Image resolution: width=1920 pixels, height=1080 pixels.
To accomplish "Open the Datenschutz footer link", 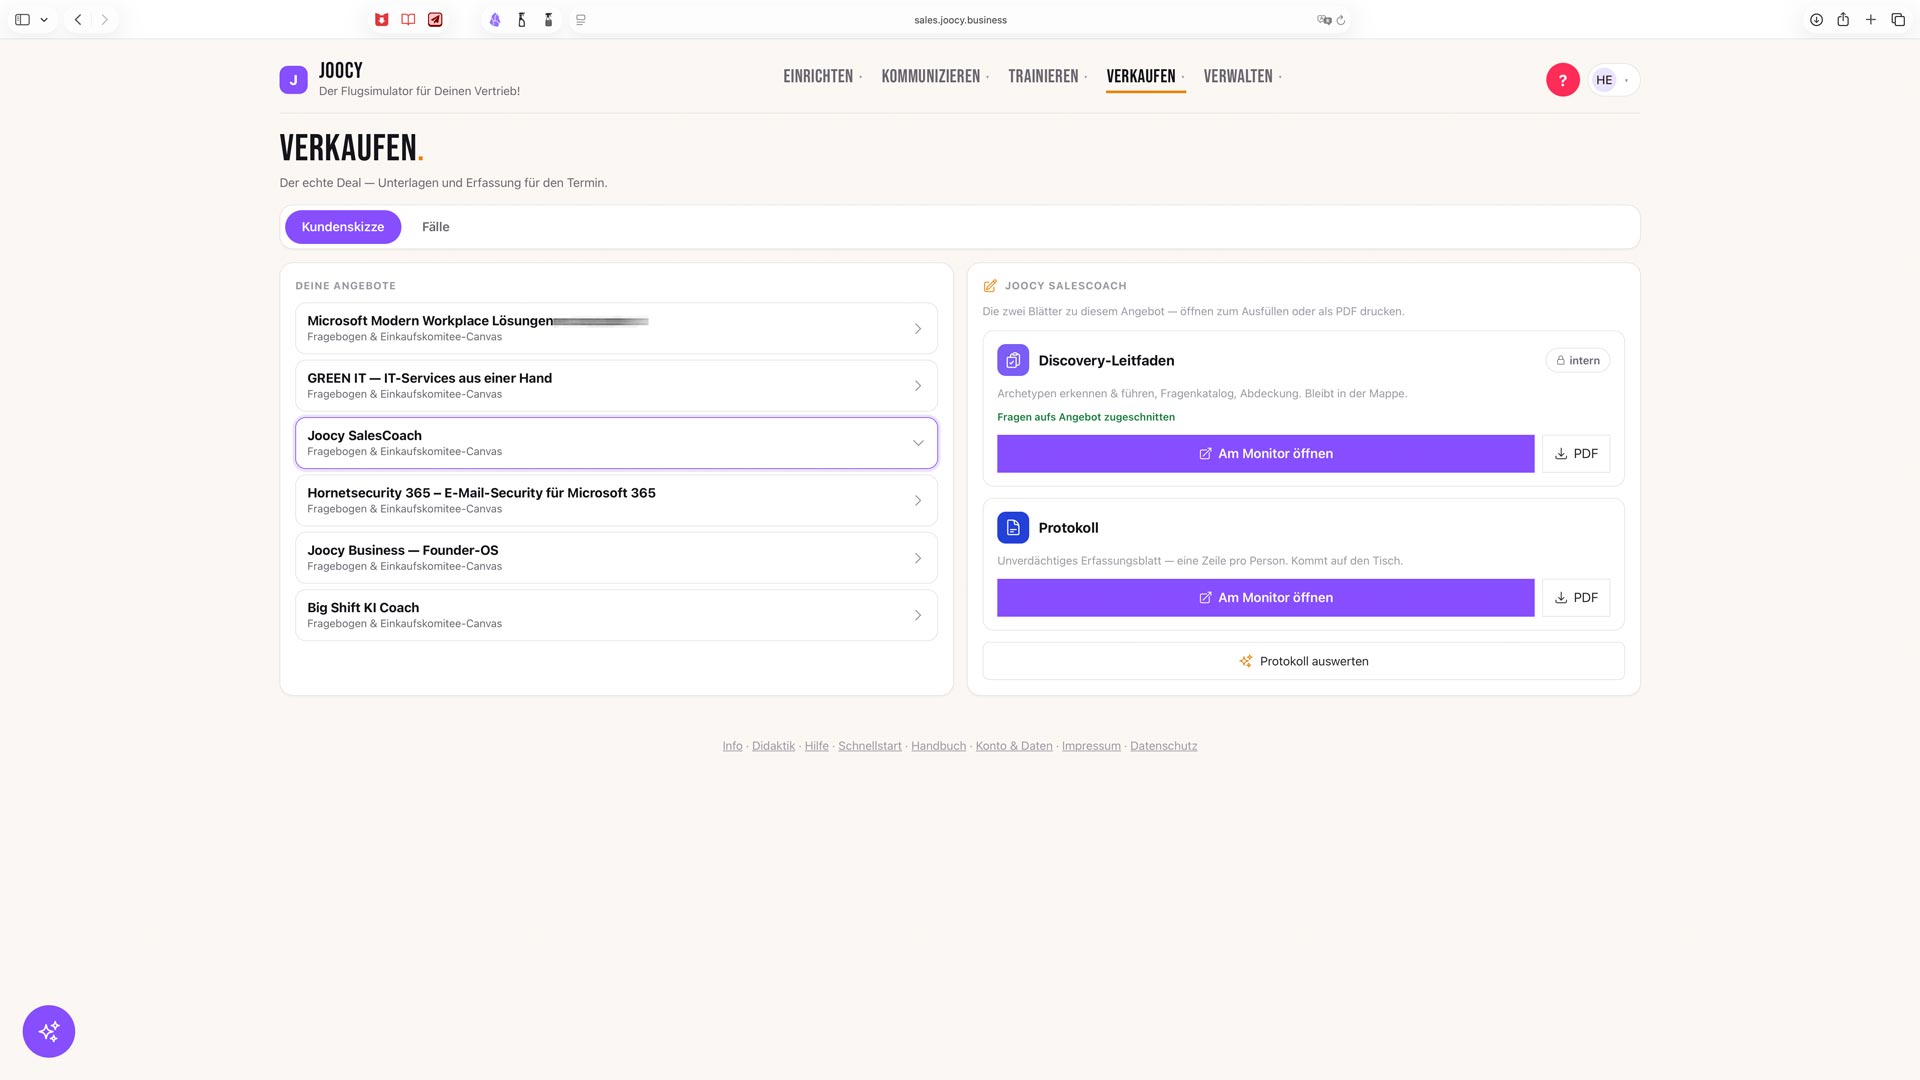I will pyautogui.click(x=1163, y=746).
